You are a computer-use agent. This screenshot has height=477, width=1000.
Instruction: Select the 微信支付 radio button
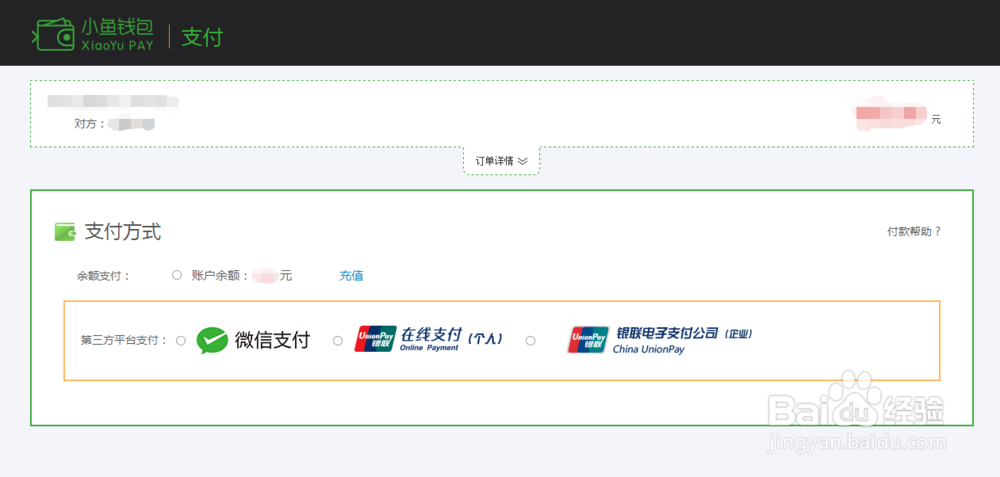pyautogui.click(x=180, y=341)
